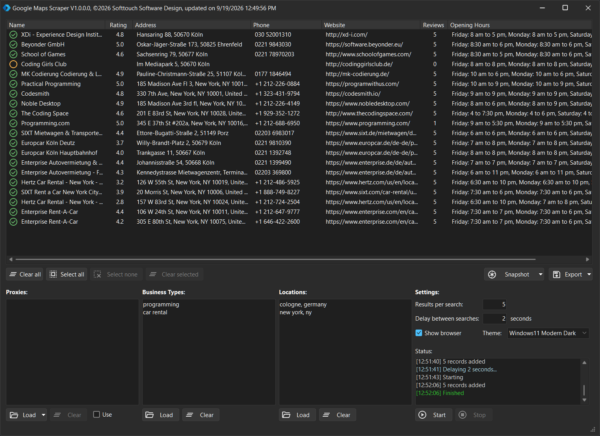Click the green check icon for Codesmith
600x436 pixels.
pos(13,94)
